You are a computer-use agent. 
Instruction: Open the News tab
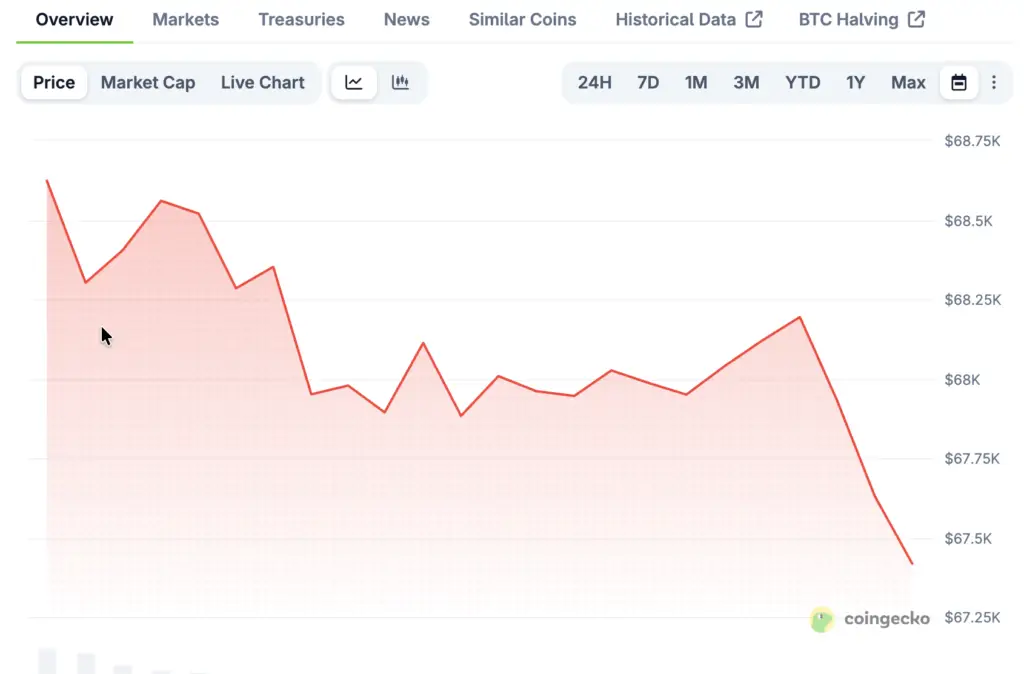(x=407, y=20)
